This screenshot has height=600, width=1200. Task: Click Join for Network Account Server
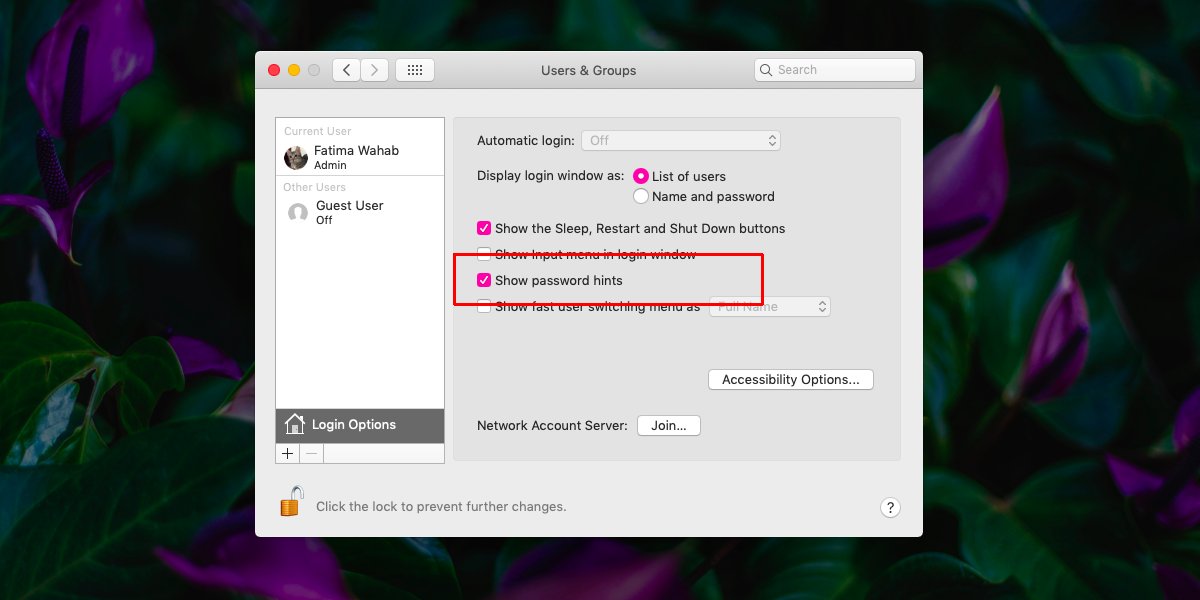tap(668, 425)
